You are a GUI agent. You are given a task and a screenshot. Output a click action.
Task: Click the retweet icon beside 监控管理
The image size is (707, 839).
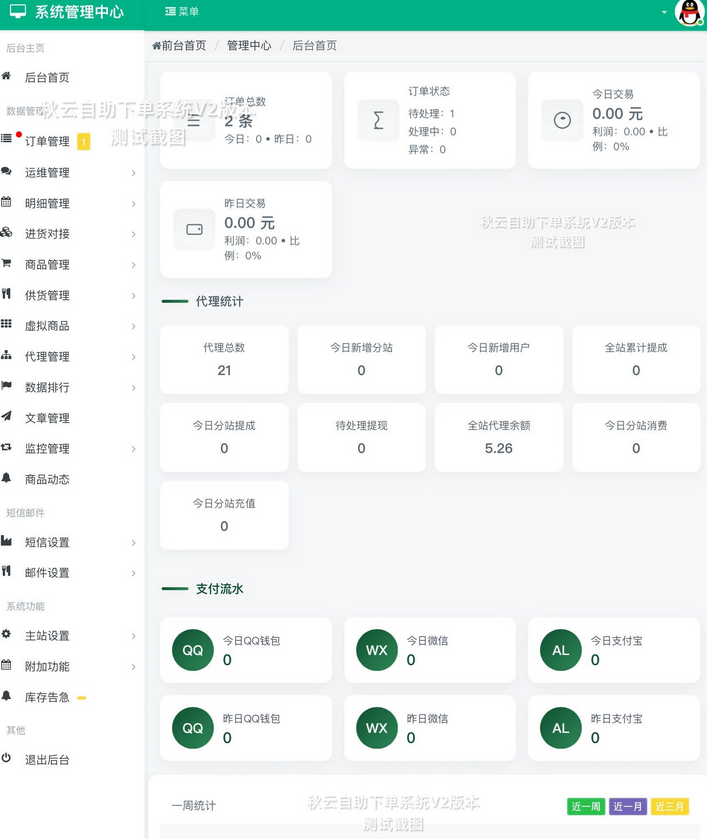tap(6, 447)
